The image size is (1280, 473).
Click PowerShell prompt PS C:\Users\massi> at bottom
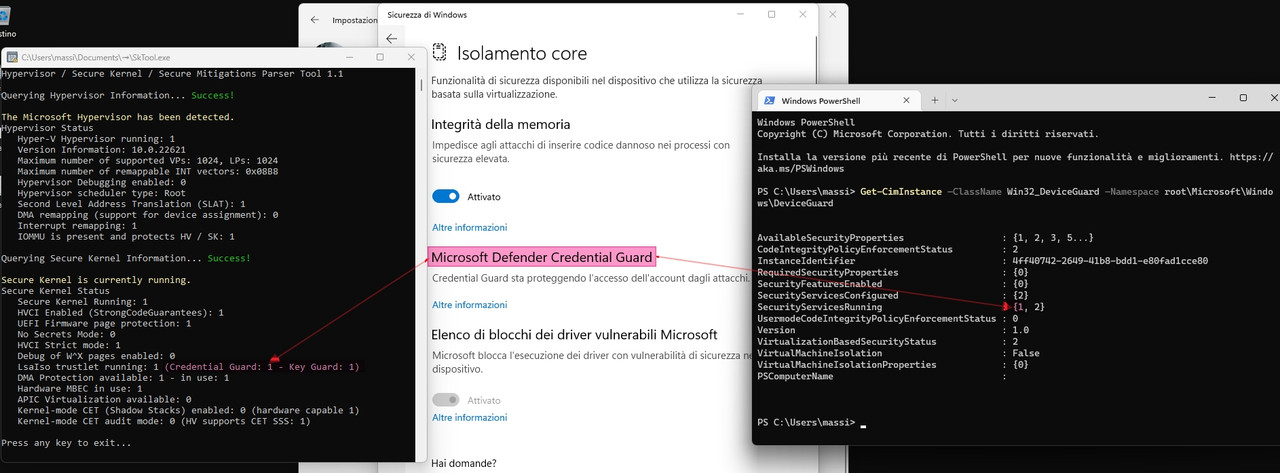[804, 422]
